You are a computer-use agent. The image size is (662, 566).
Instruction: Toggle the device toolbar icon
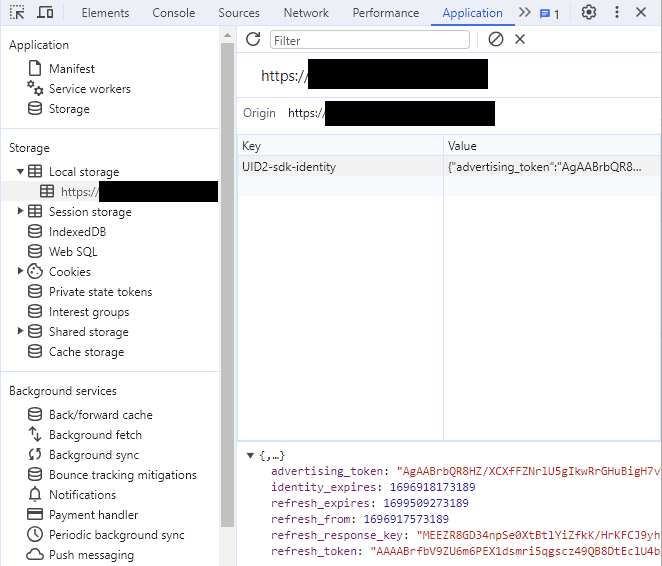tap(45, 13)
